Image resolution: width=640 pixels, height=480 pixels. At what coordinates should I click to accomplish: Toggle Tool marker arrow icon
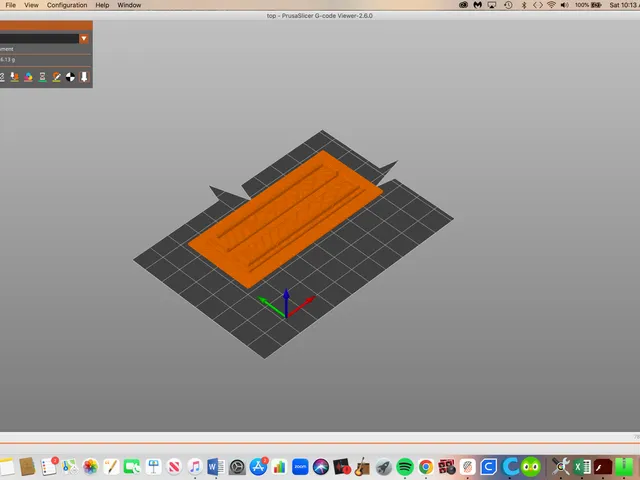point(84,77)
